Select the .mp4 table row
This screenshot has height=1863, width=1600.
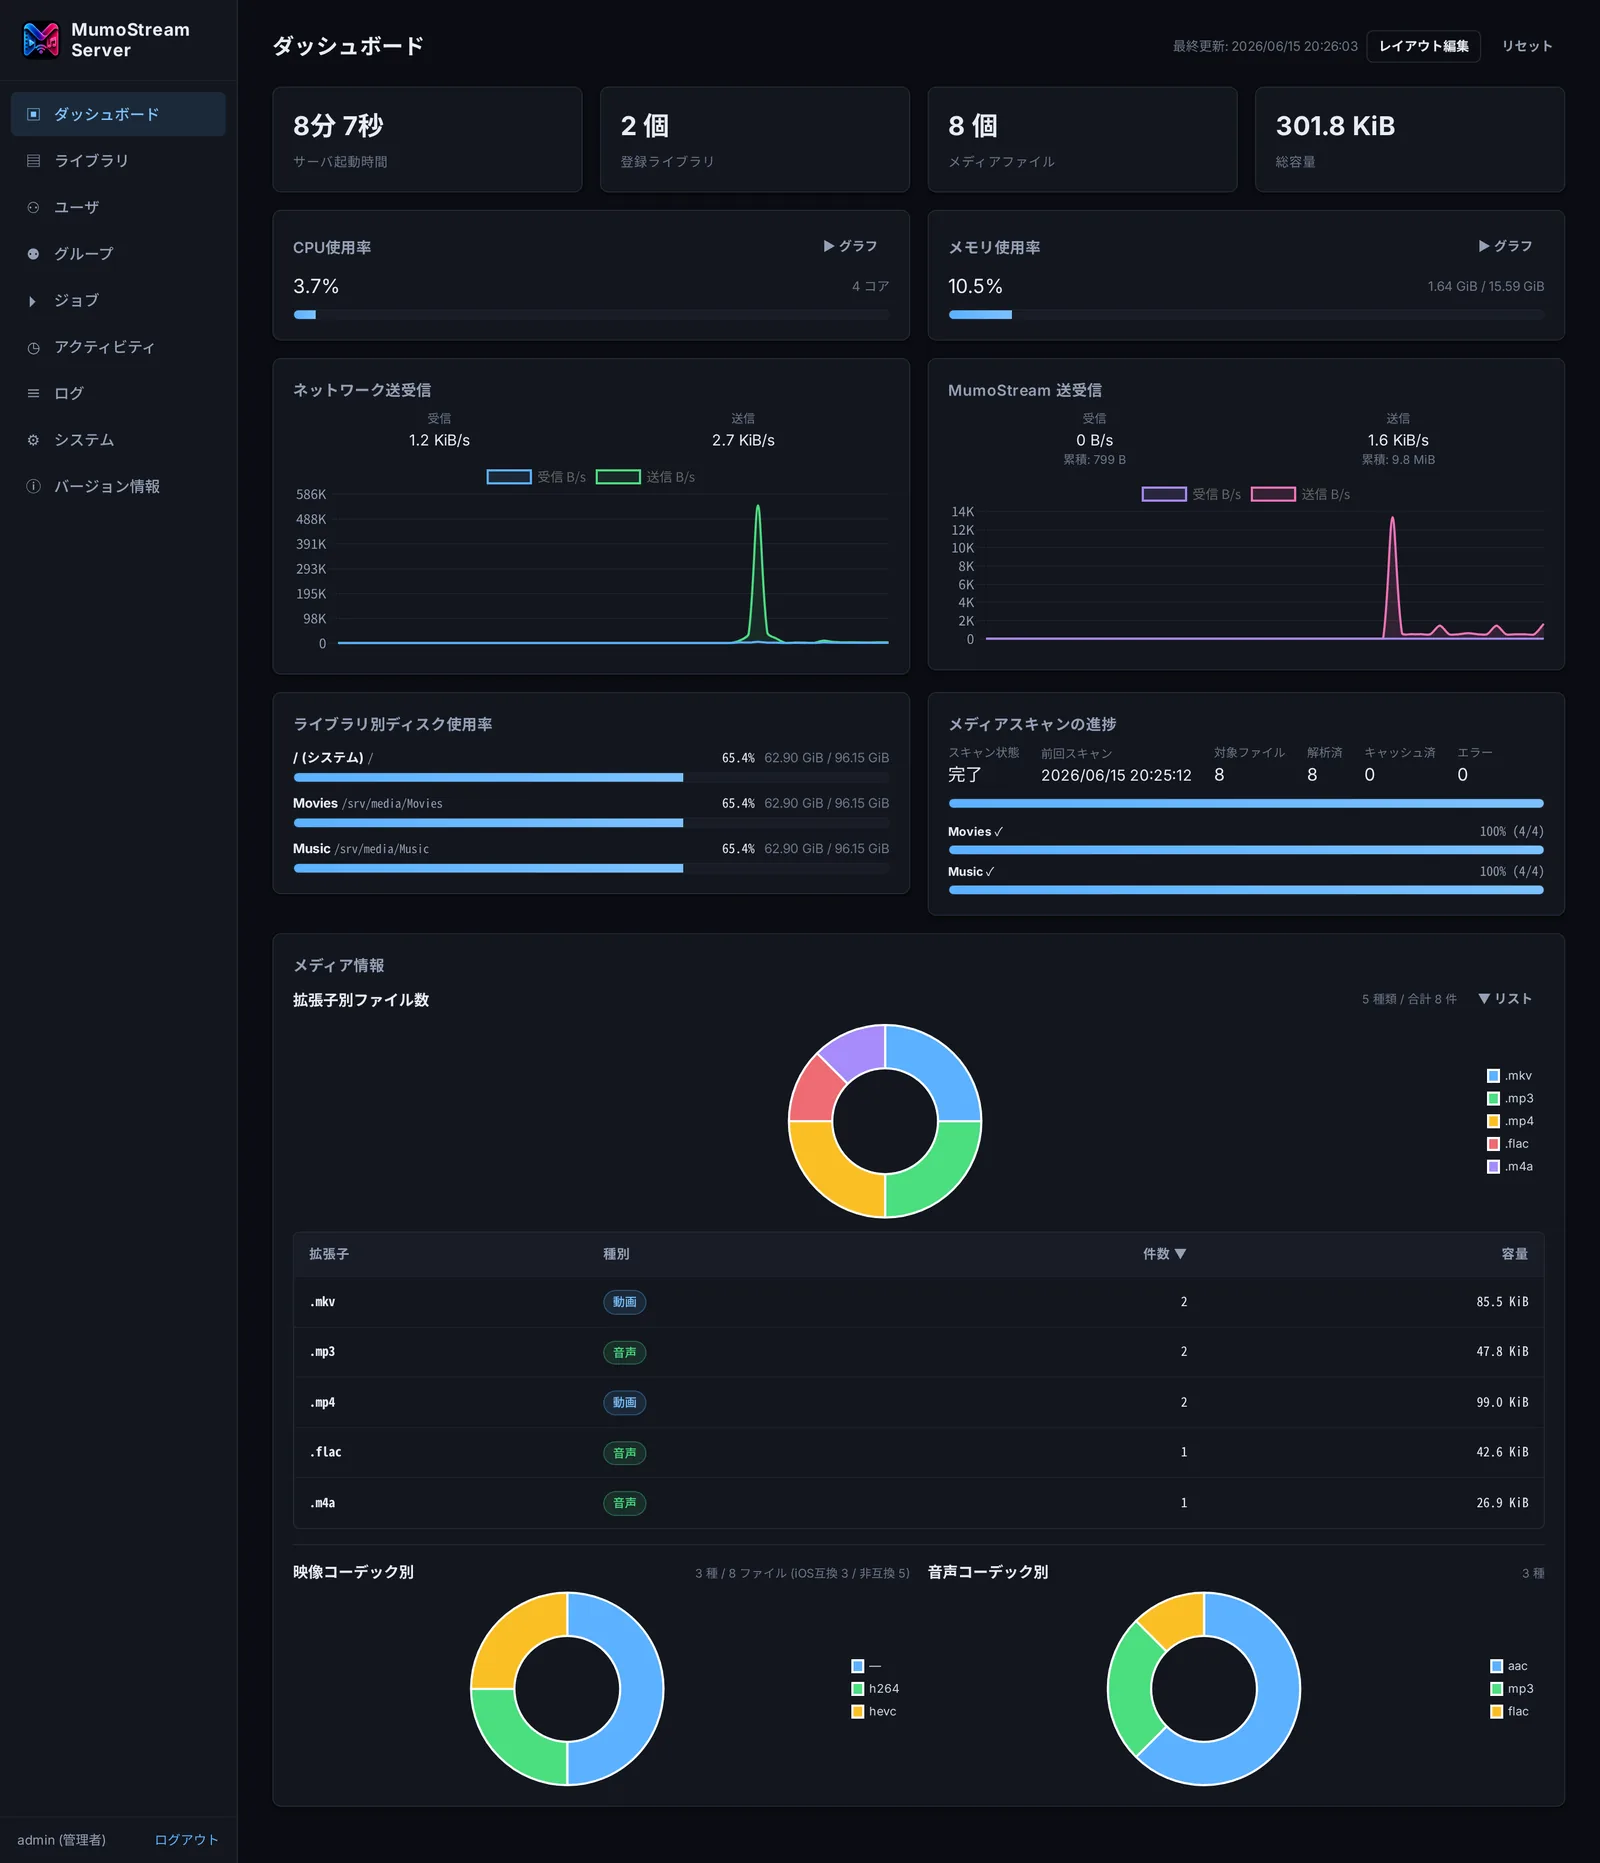pyautogui.click(x=918, y=1403)
